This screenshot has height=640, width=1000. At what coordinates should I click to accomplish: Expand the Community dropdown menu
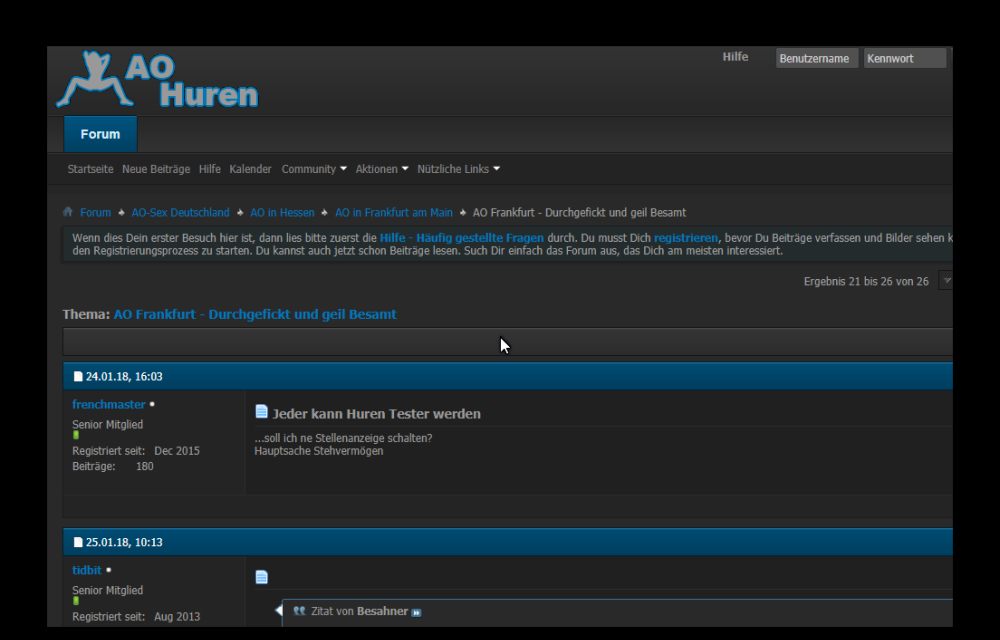pos(314,169)
